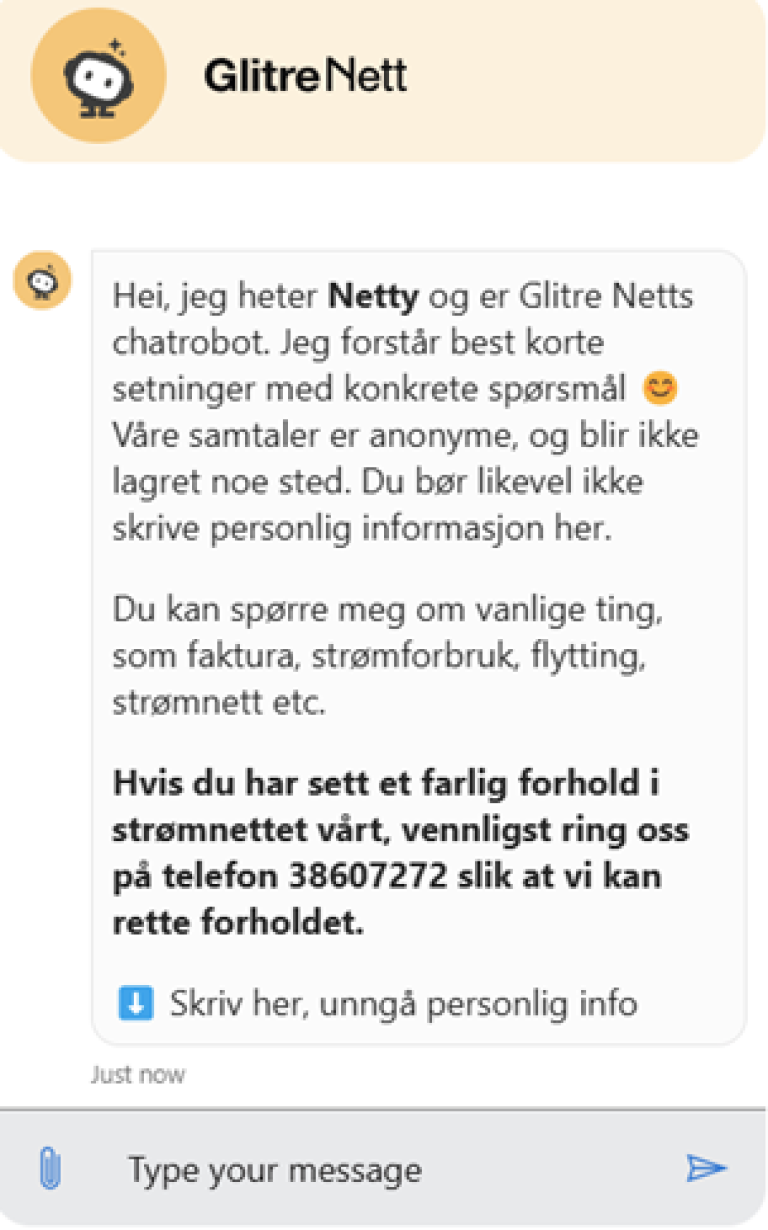The height and width of the screenshot is (1230, 768).
Task: Click the paperclip attachment icon
Action: (50, 1168)
